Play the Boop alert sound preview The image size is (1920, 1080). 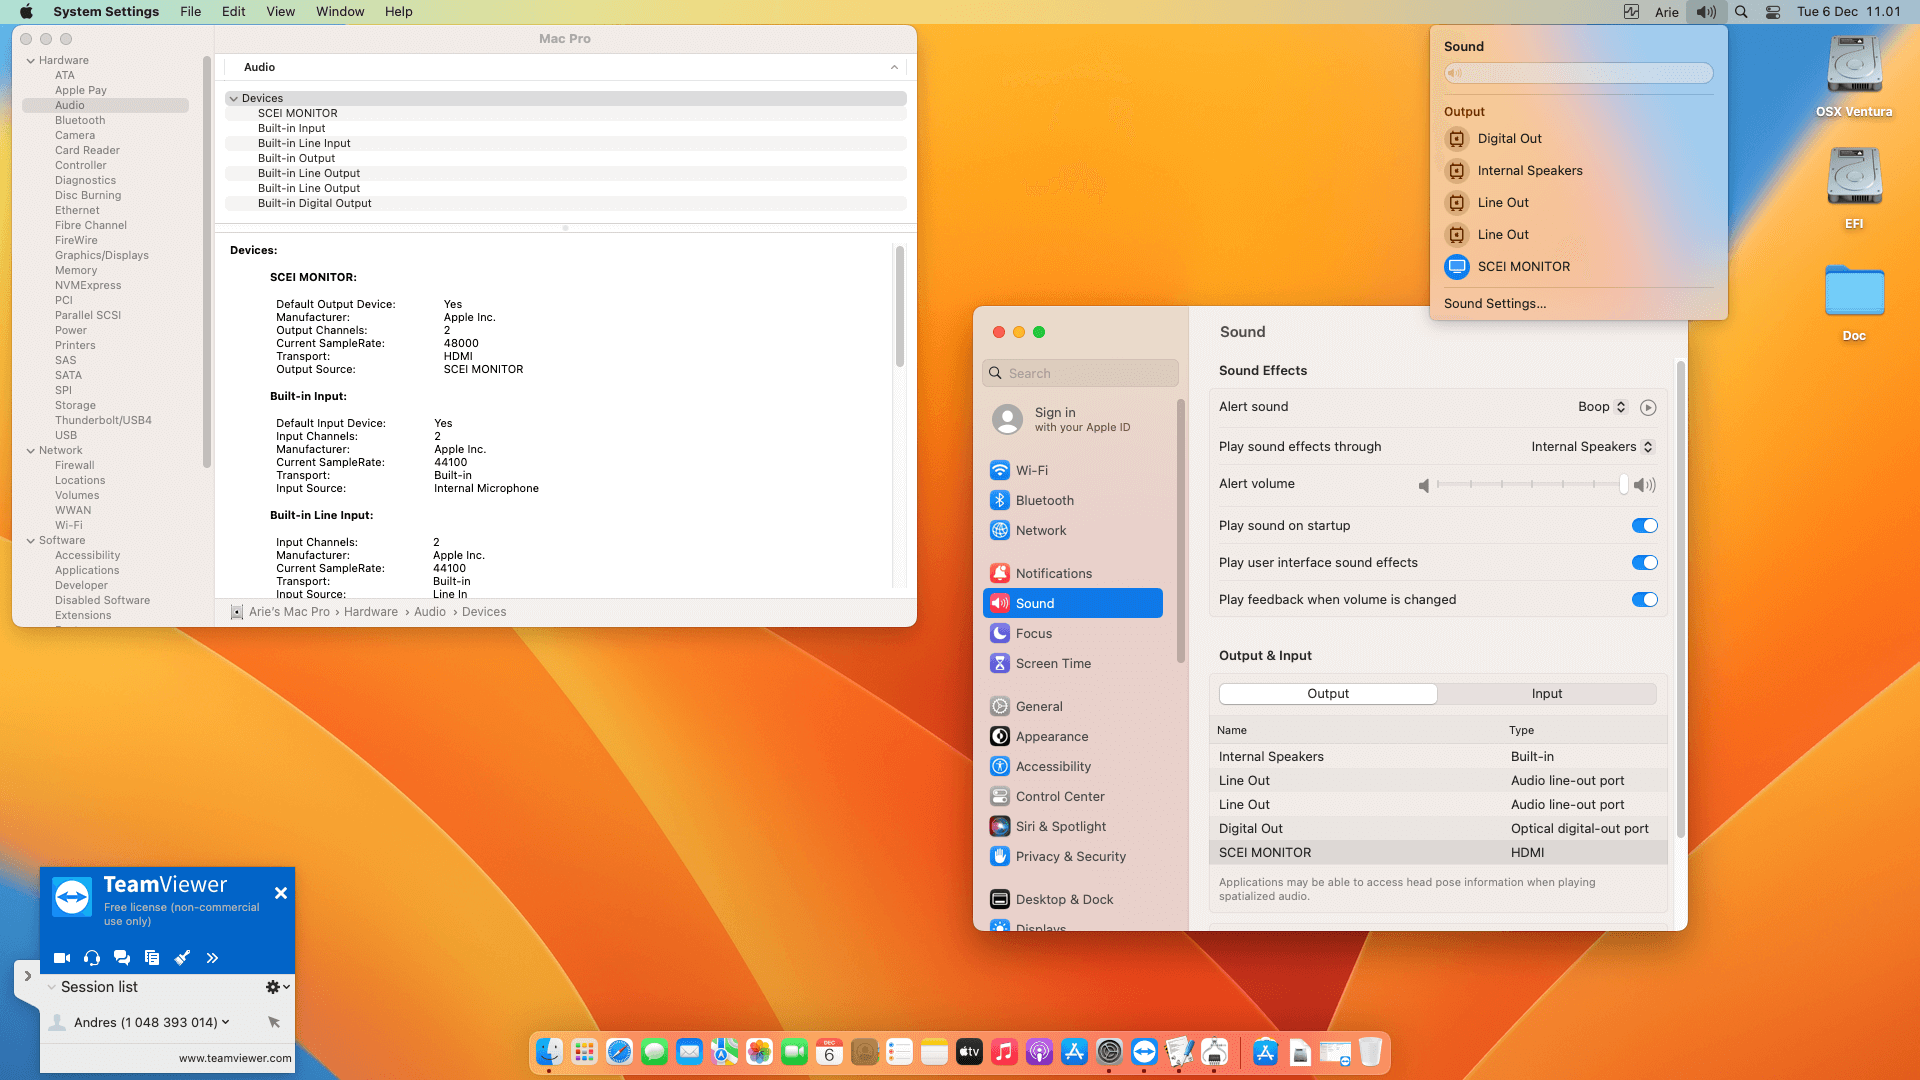[1648, 407]
